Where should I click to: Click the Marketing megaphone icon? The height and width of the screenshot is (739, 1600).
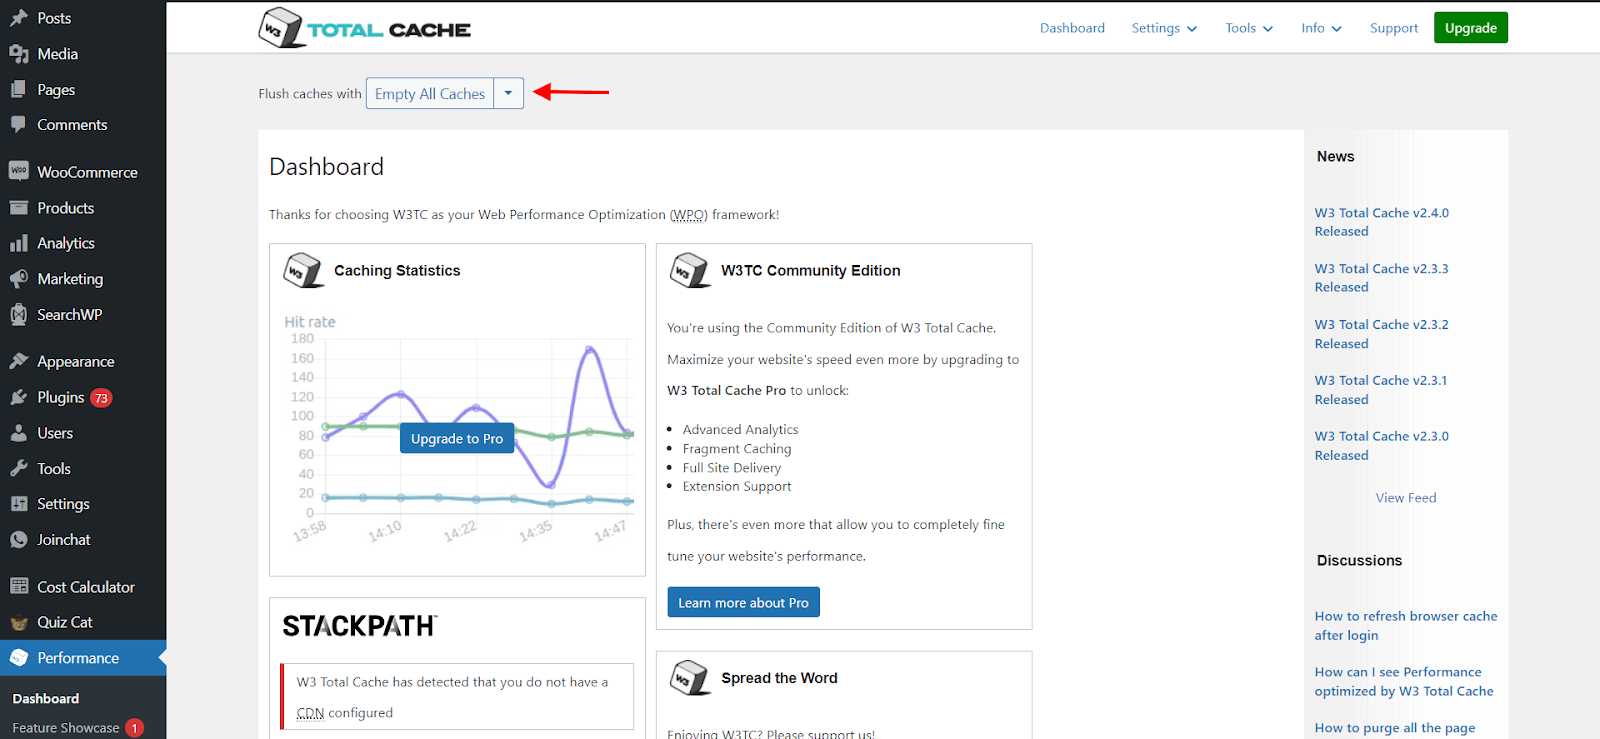[x=19, y=279]
